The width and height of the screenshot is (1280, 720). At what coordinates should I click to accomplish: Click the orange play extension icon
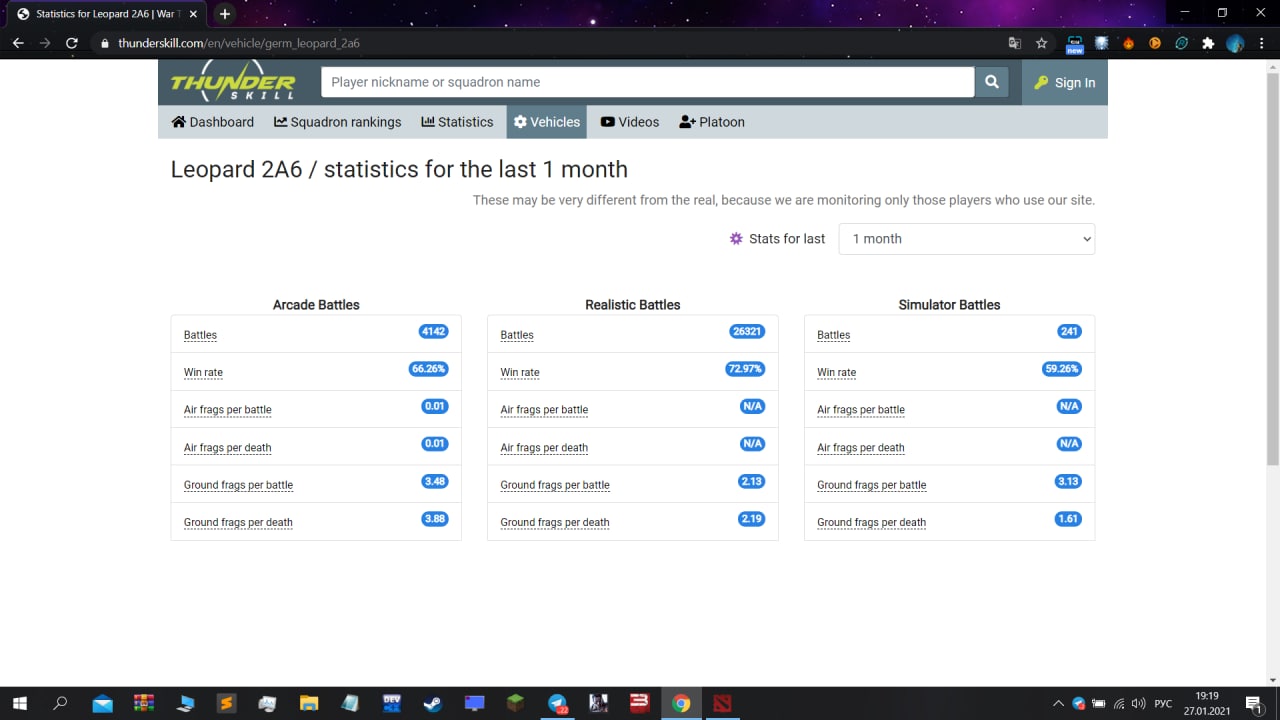[x=1154, y=43]
